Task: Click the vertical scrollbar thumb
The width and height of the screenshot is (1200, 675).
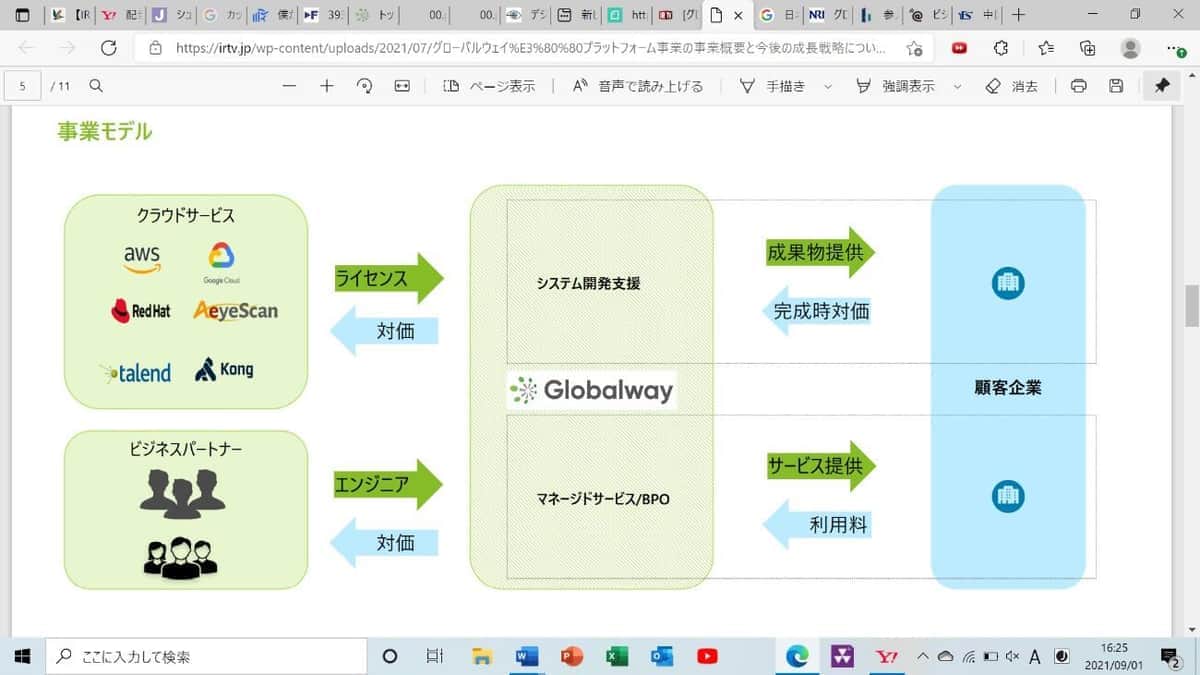Action: tap(1191, 305)
